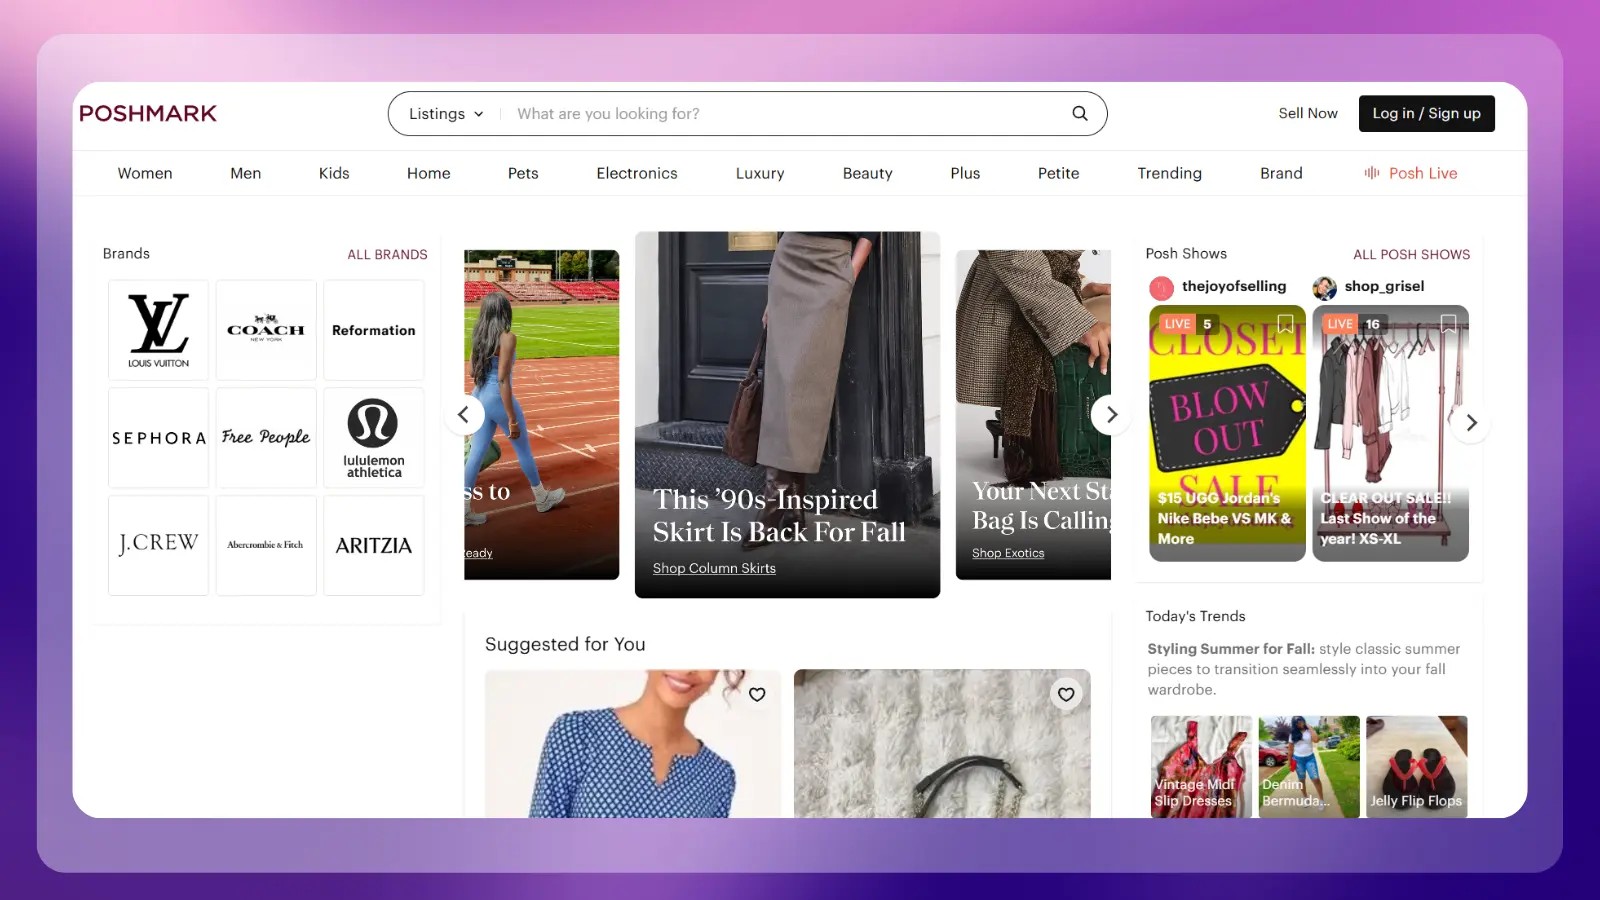
Task: Open the Men category menu
Action: coord(246,173)
